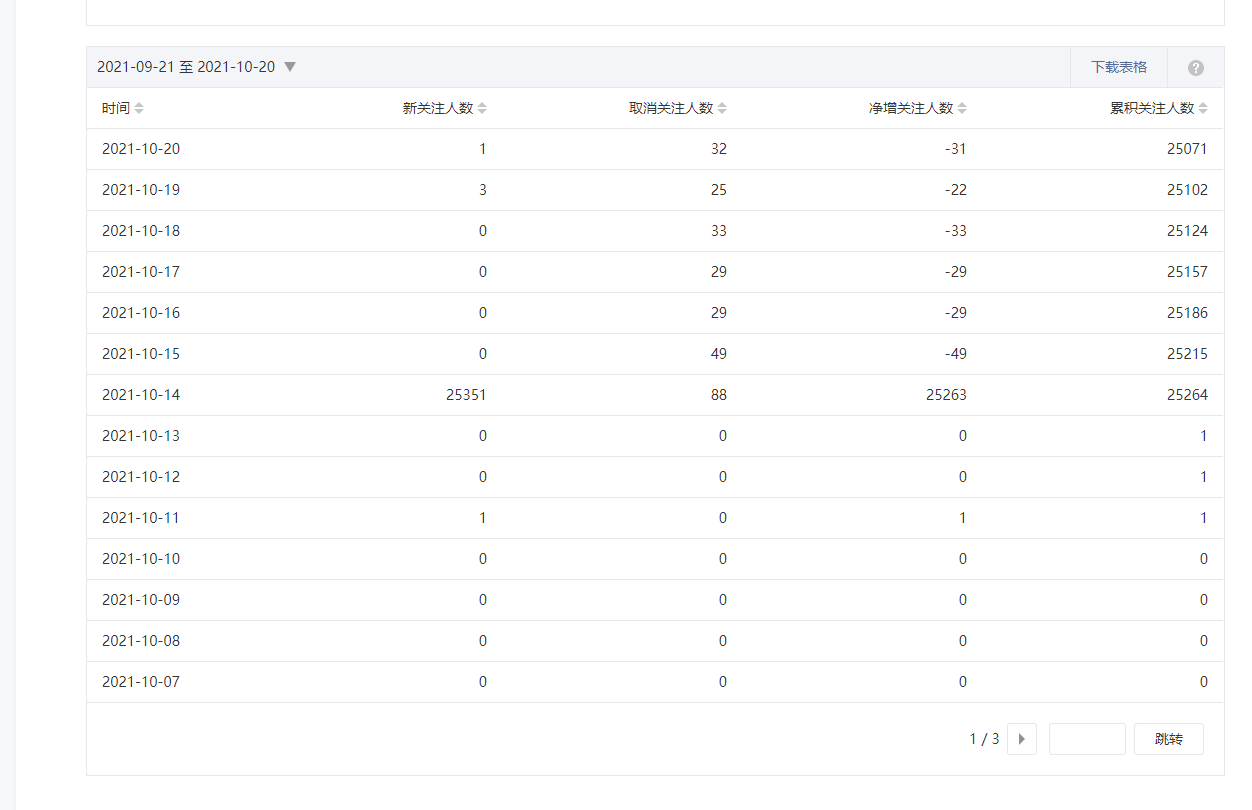1252x810 pixels.
Task: Select the 2021-10-14 date cell
Action: 141,395
